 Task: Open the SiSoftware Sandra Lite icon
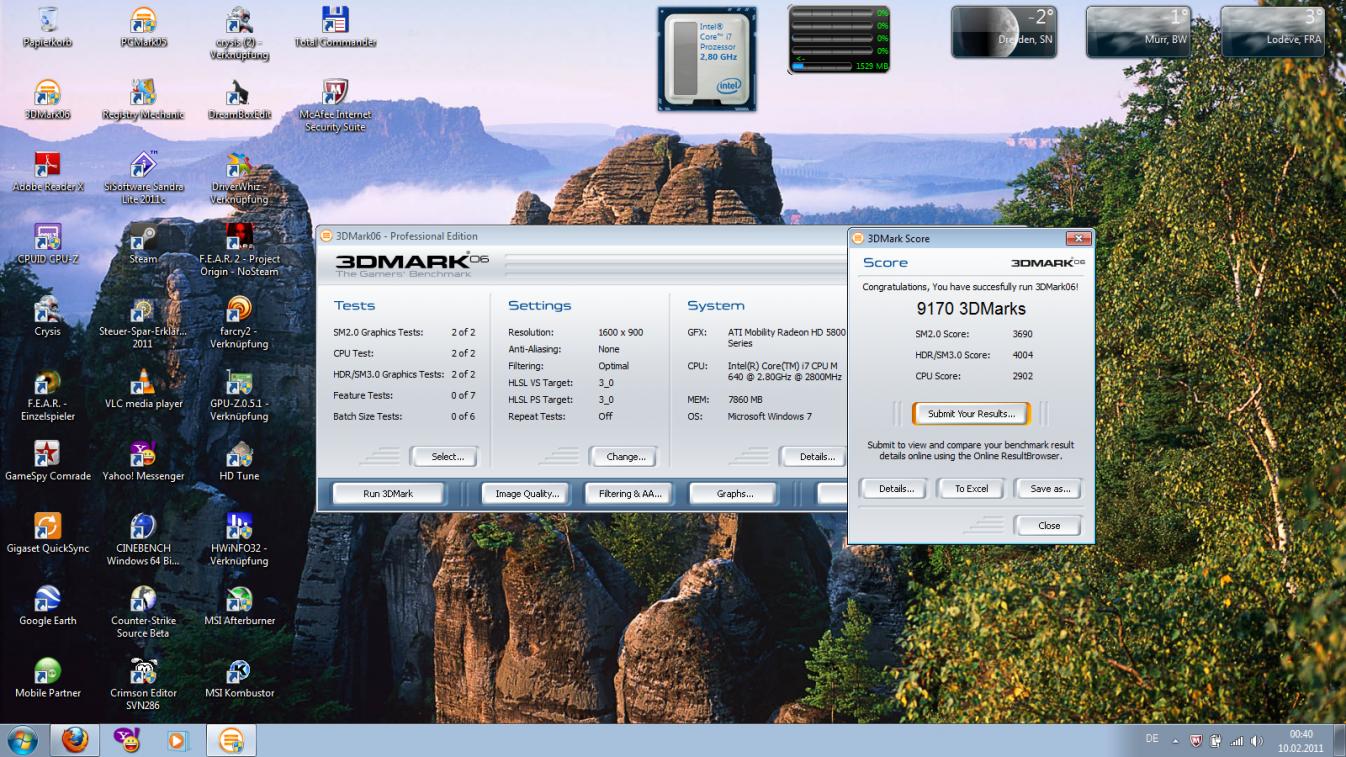[143, 177]
